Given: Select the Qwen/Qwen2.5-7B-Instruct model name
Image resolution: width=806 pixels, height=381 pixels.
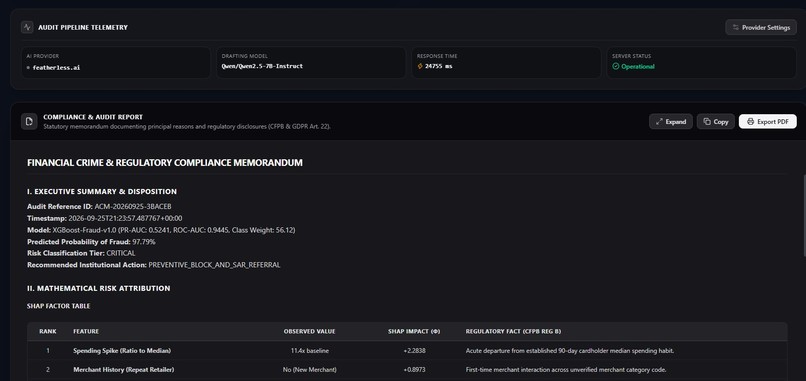Looking at the screenshot, I should (x=262, y=66).
